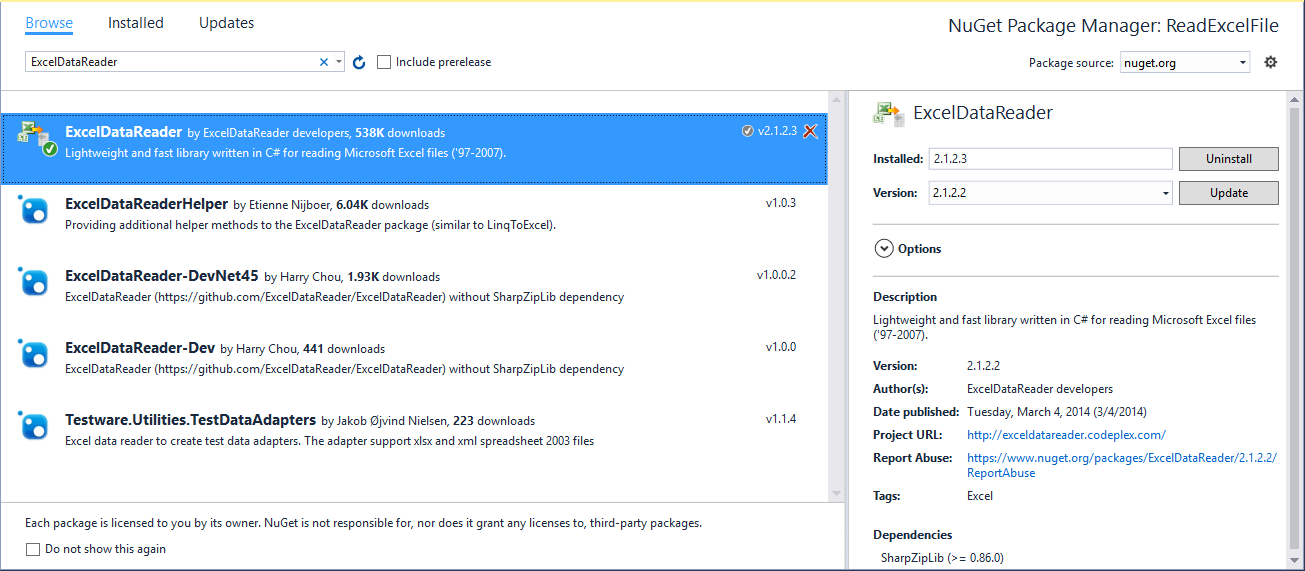This screenshot has width=1305, height=571.
Task: Click the package list vertical scrollbar
Action: click(x=836, y=295)
